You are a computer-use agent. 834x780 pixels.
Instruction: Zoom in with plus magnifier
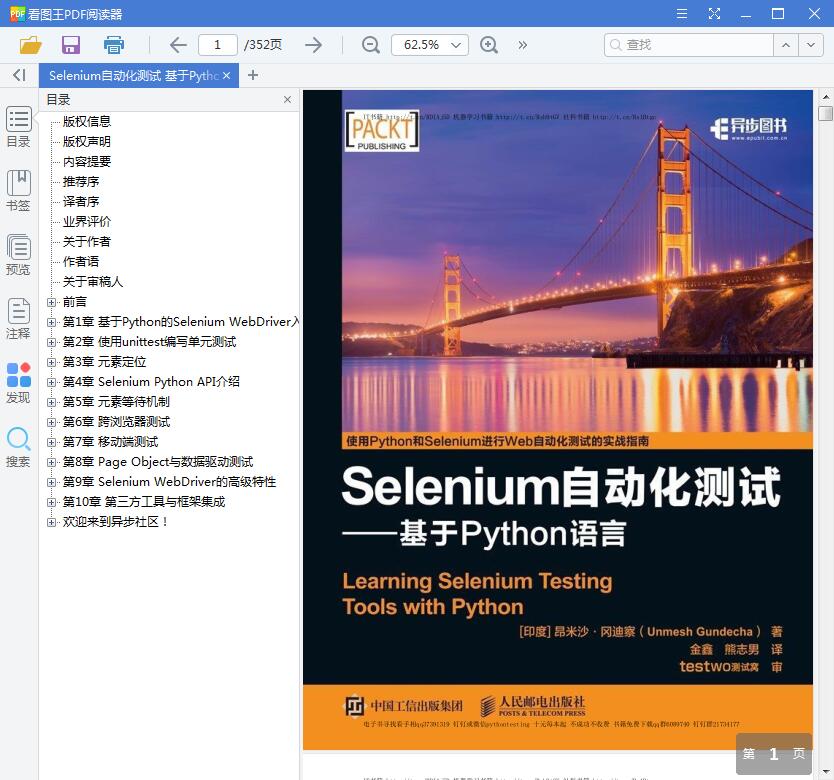click(489, 45)
